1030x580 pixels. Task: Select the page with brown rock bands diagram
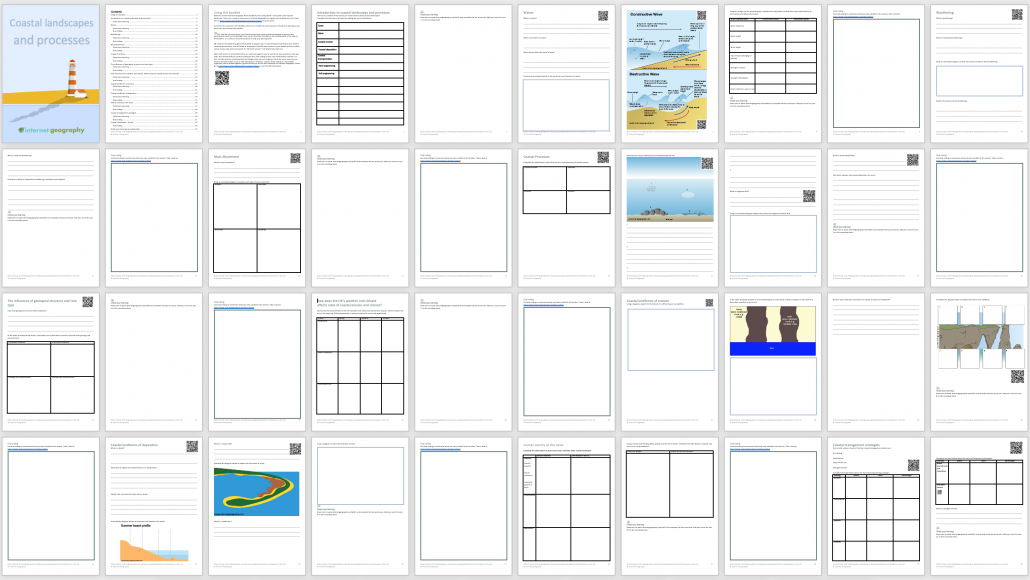772,362
